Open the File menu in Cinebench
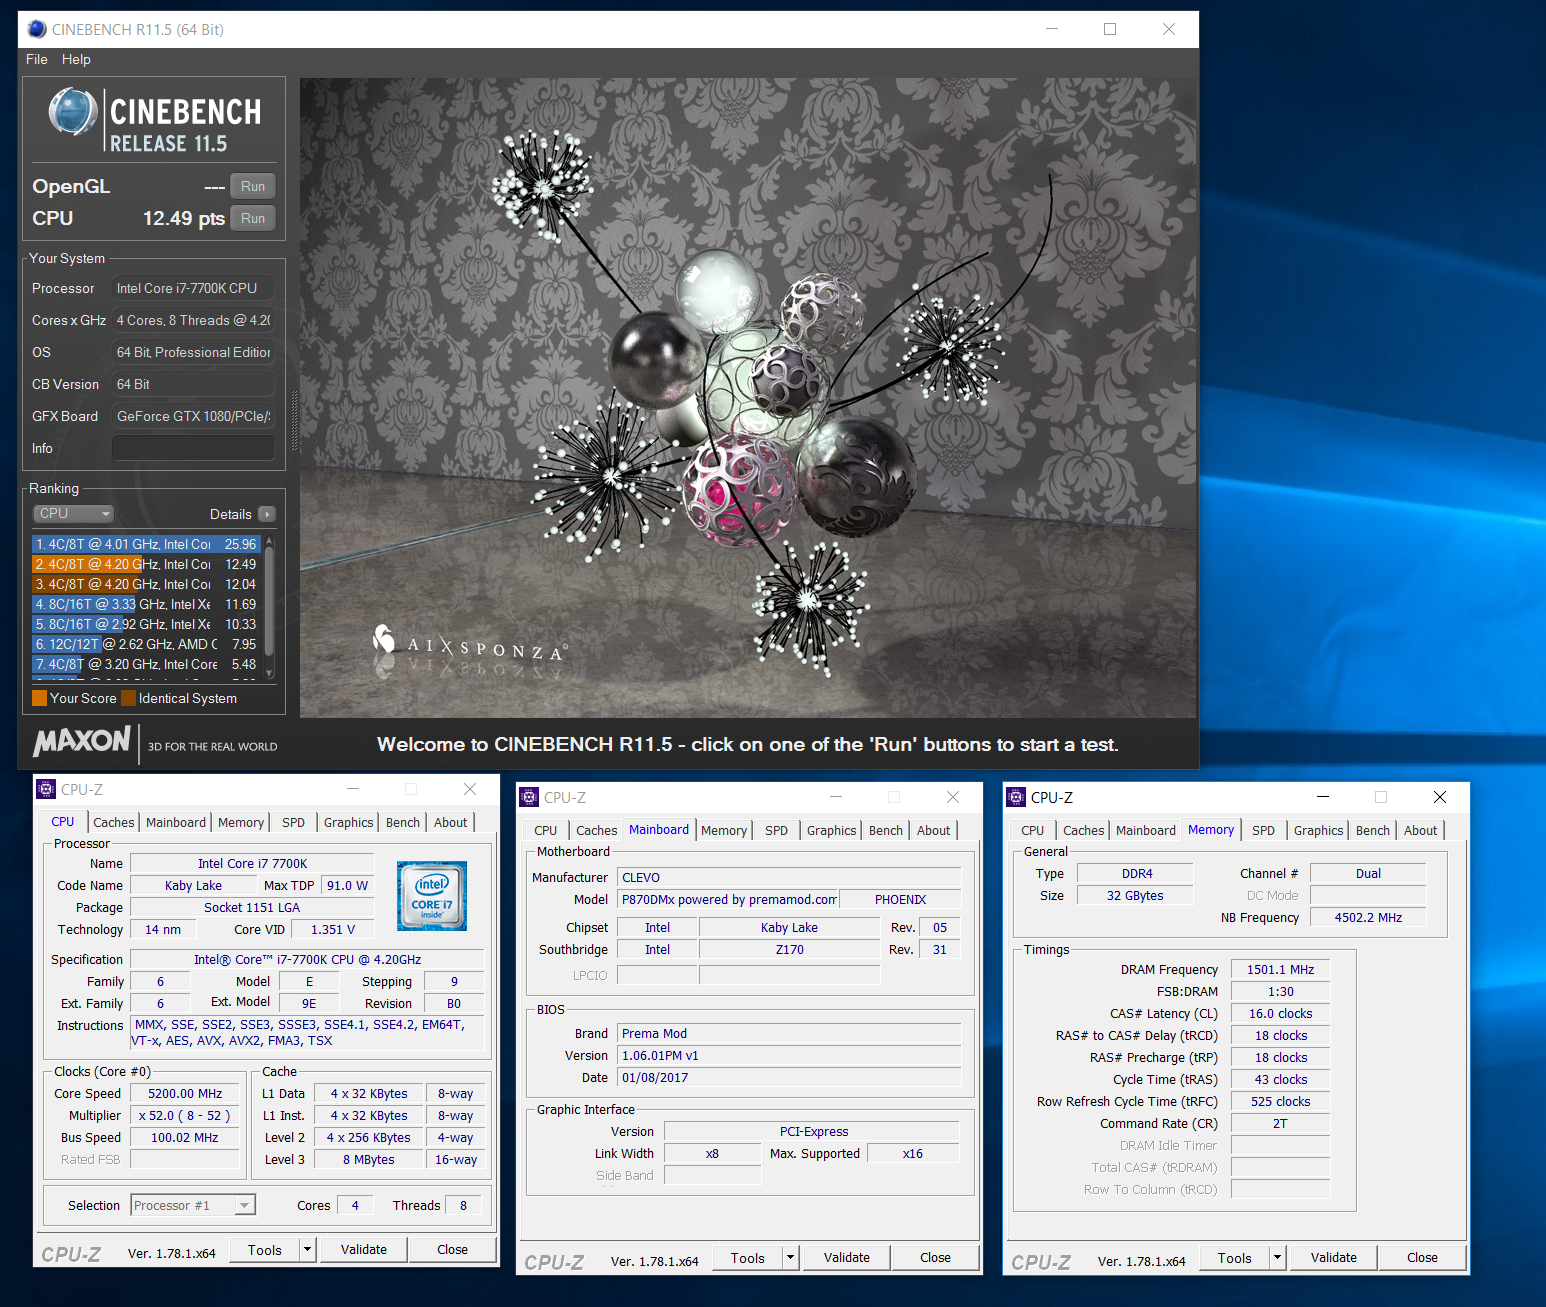The width and height of the screenshot is (1546, 1307). 37,59
